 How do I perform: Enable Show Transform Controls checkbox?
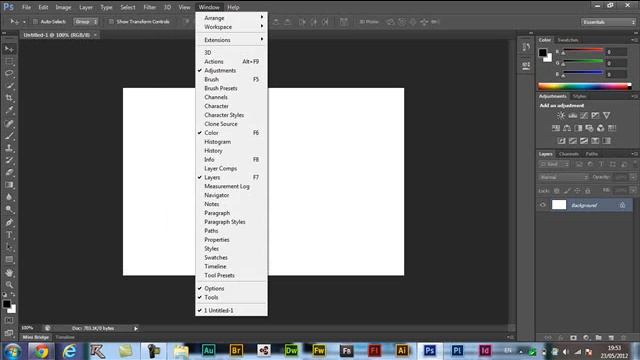111,22
